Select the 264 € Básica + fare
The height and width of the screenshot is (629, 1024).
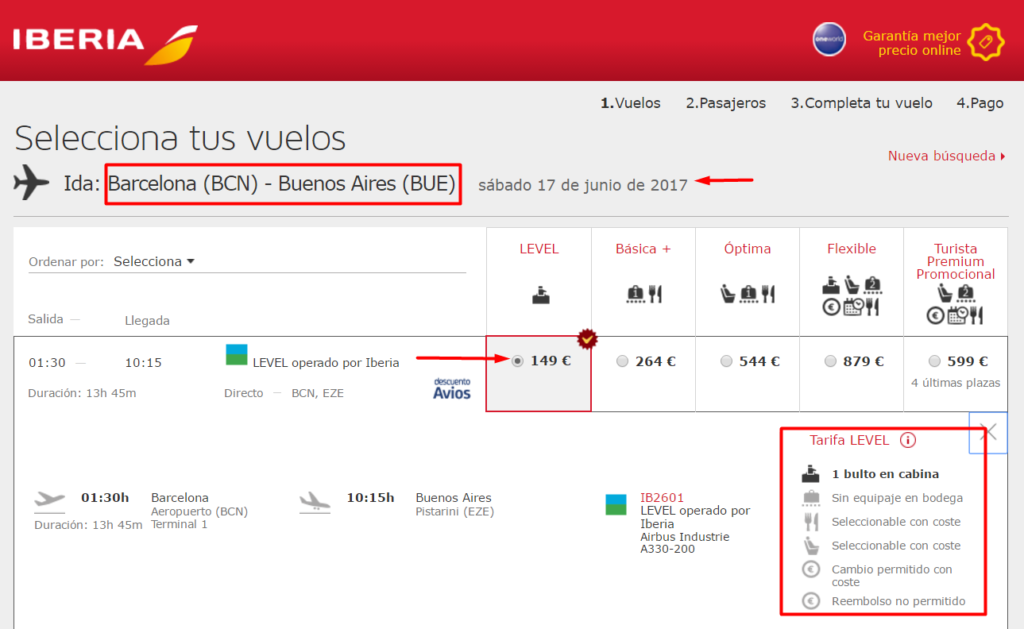pos(622,361)
